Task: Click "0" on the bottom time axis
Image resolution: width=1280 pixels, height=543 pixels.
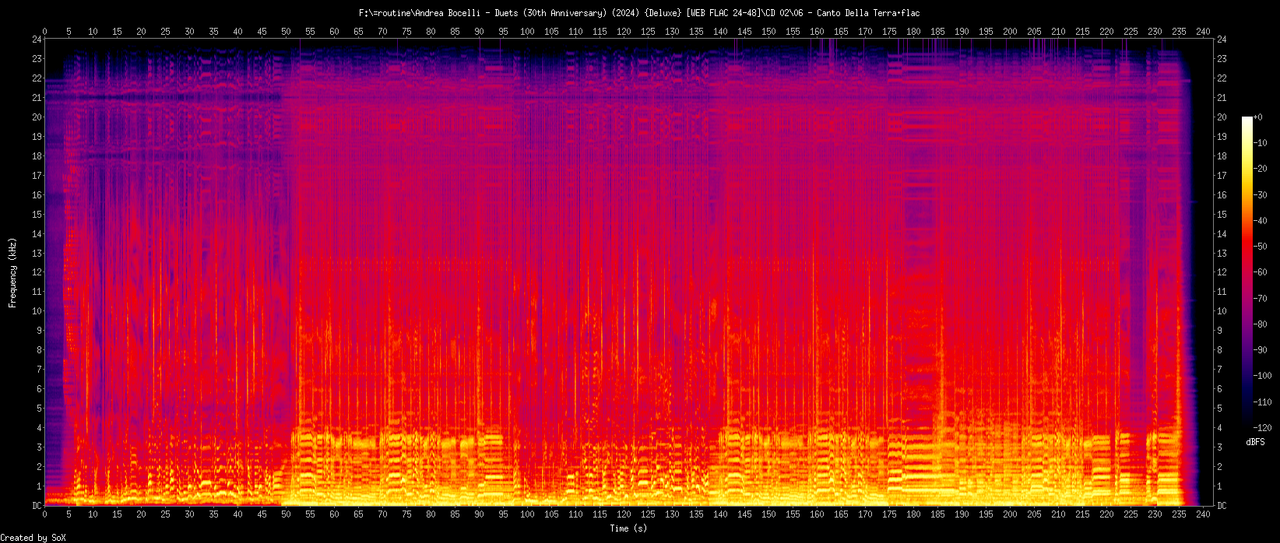Action: [x=45, y=516]
